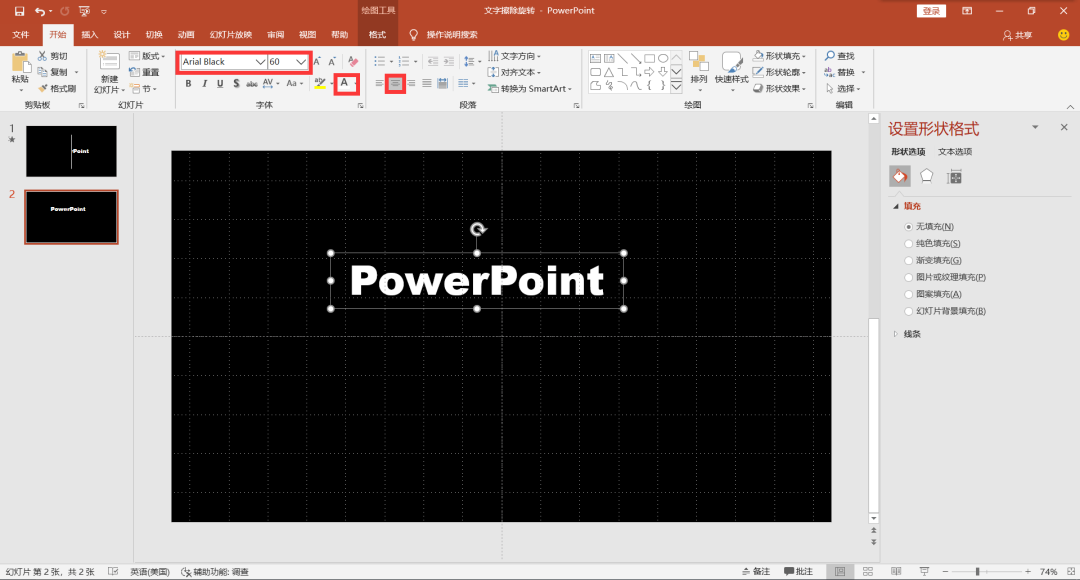
Task: Open the Arial Black font name dropdown
Action: pyautogui.click(x=260, y=62)
